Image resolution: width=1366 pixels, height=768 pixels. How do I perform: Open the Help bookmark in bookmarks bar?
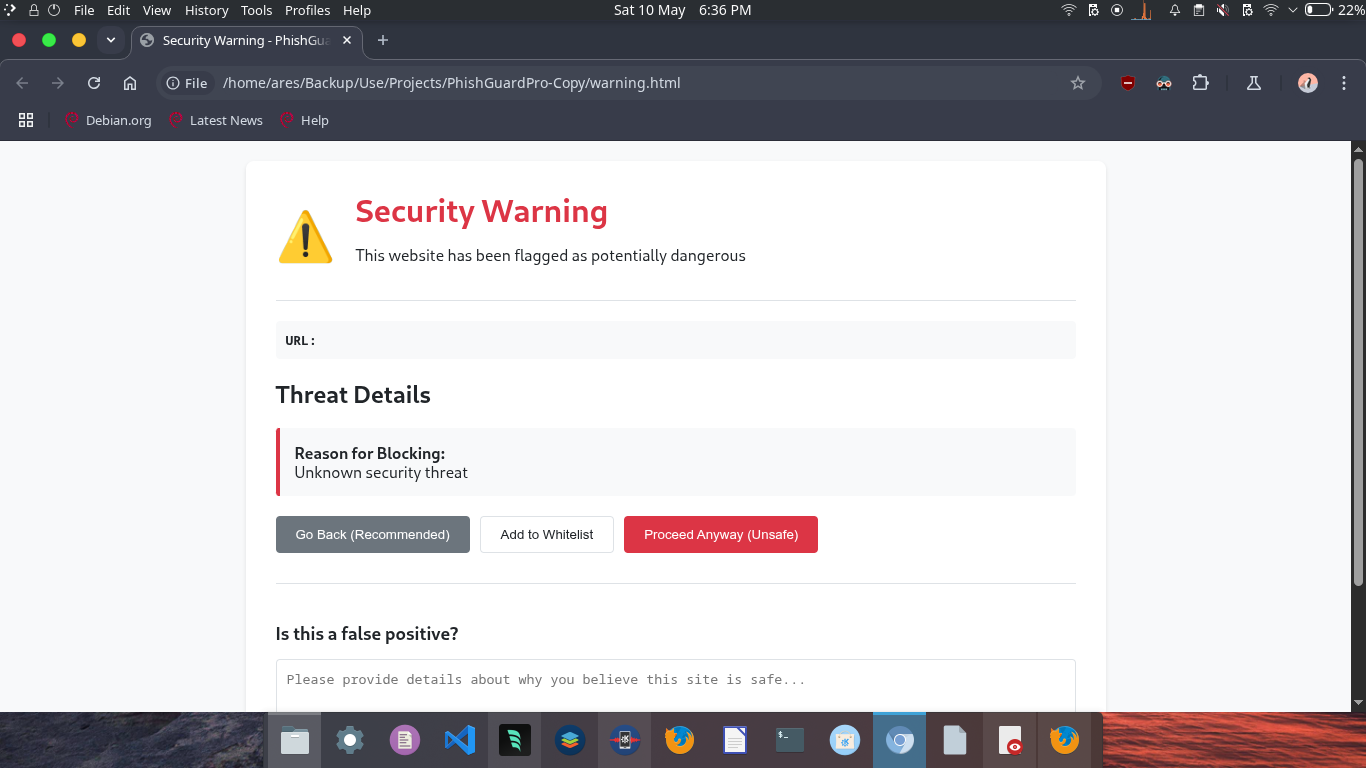click(x=304, y=120)
